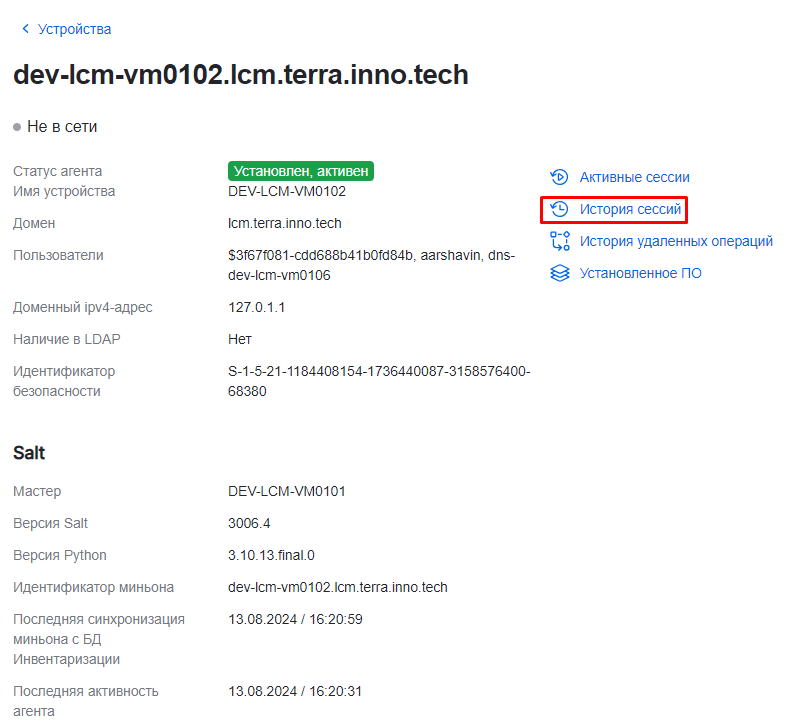
Task: Click the master value DEV-LCM-VM0101
Action: 287,491
